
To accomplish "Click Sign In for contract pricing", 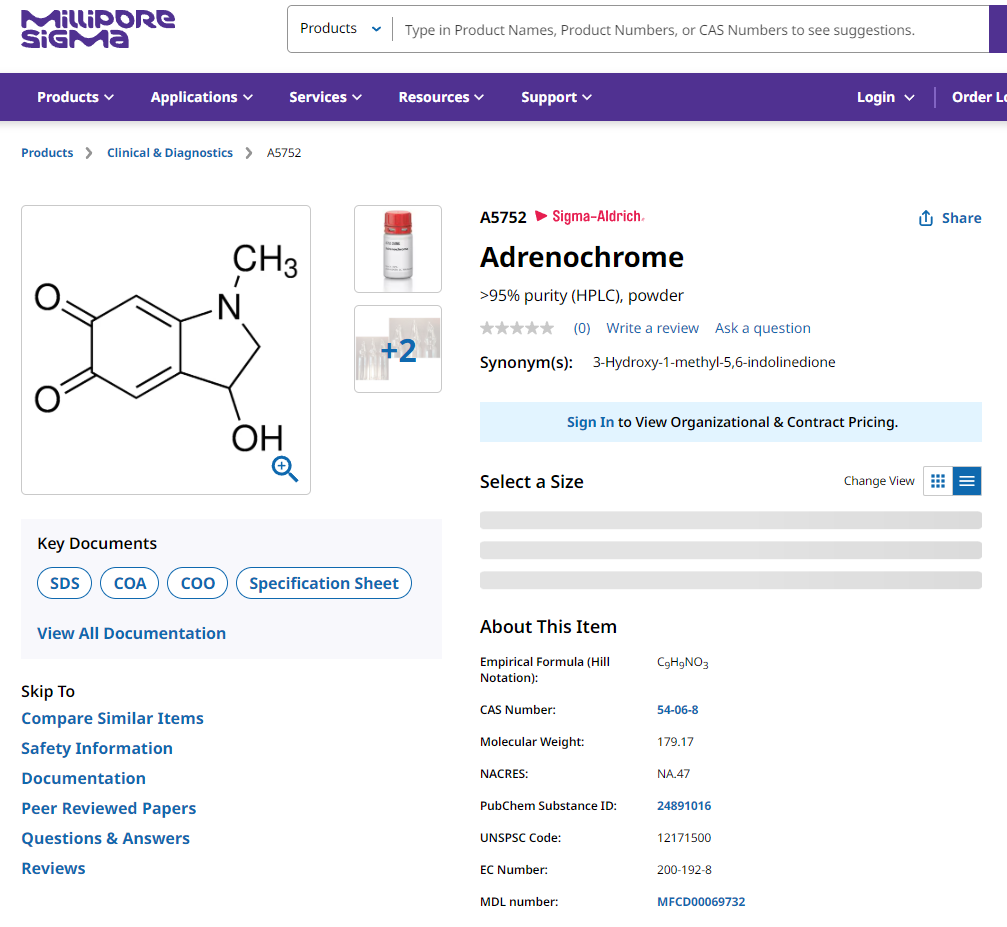I will pyautogui.click(x=590, y=422).
